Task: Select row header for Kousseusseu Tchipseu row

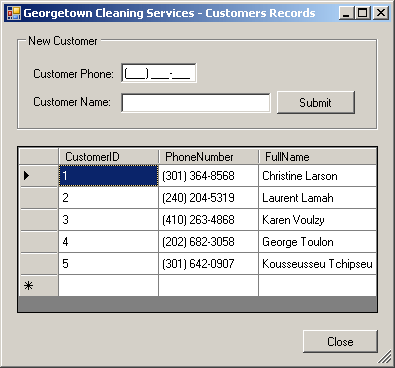Action: point(39,264)
